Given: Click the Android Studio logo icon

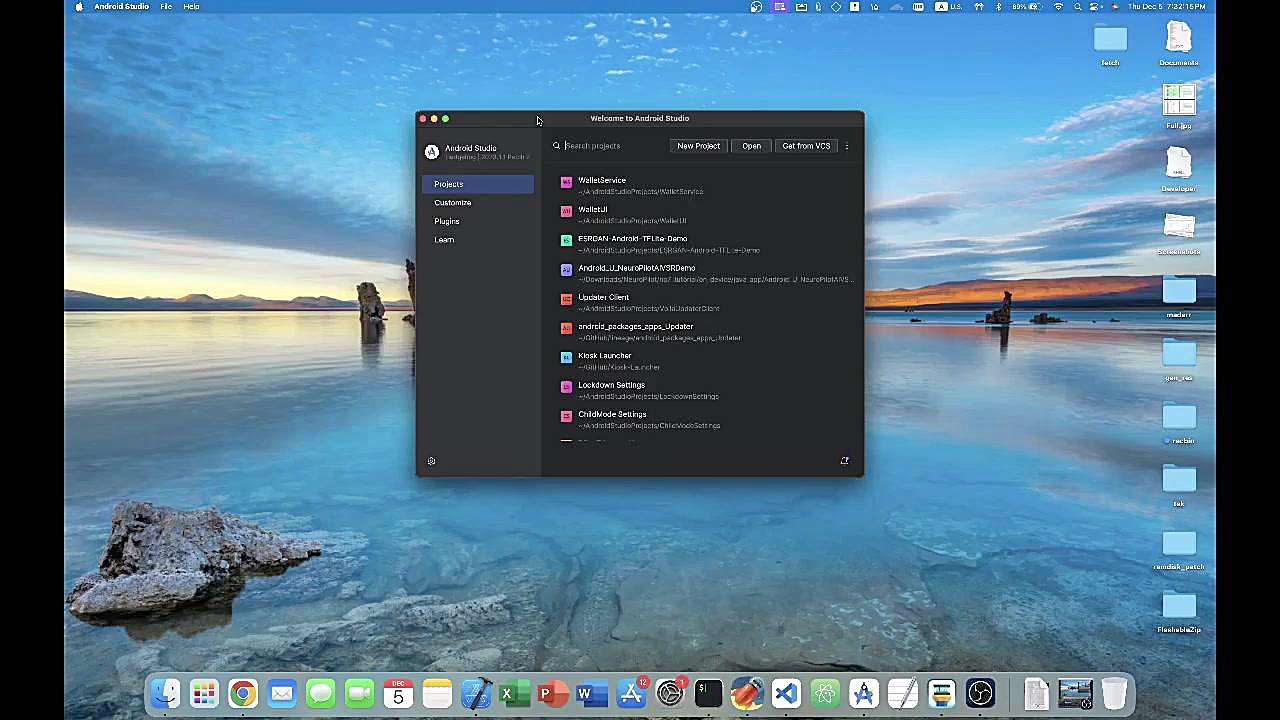Looking at the screenshot, I should coord(431,152).
